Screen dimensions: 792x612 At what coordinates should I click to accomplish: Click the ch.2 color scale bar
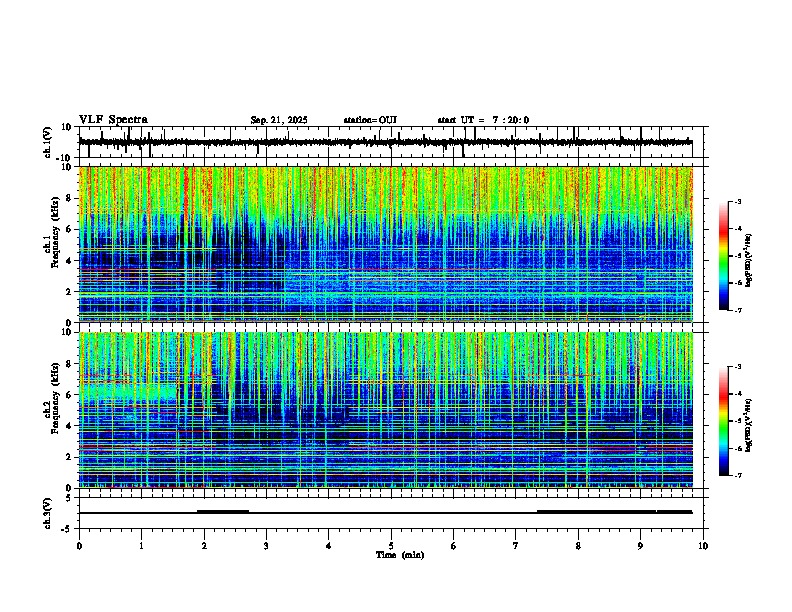[x=724, y=421]
